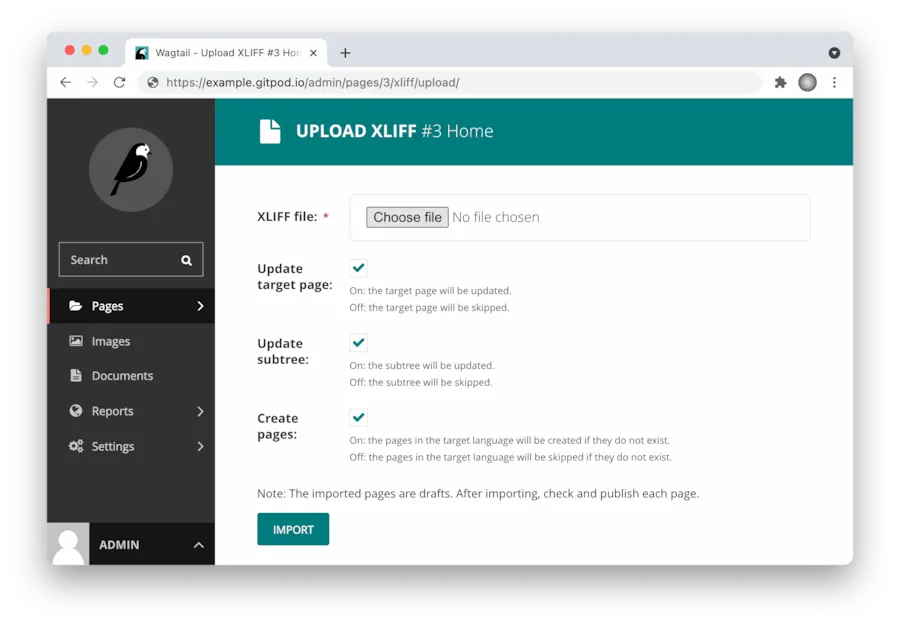Open the browser extensions puzzle icon
The width and height of the screenshot is (900, 627).
click(780, 83)
